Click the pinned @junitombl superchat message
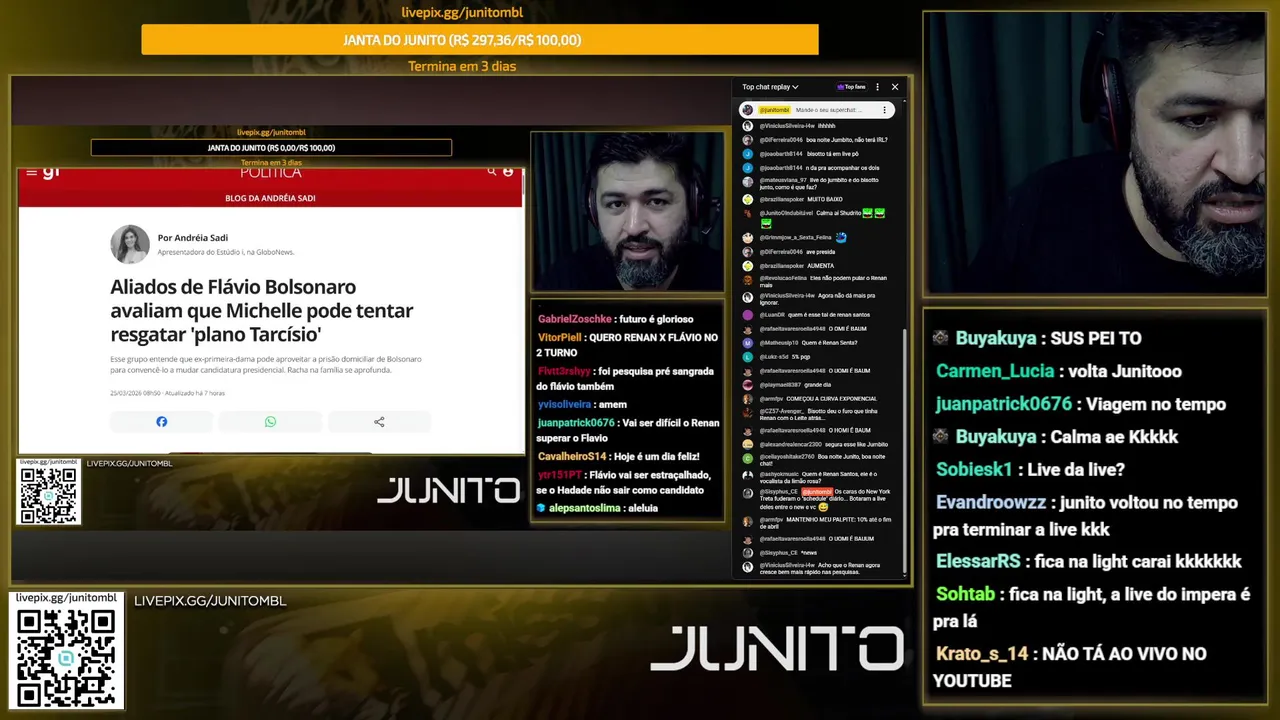 [x=816, y=110]
